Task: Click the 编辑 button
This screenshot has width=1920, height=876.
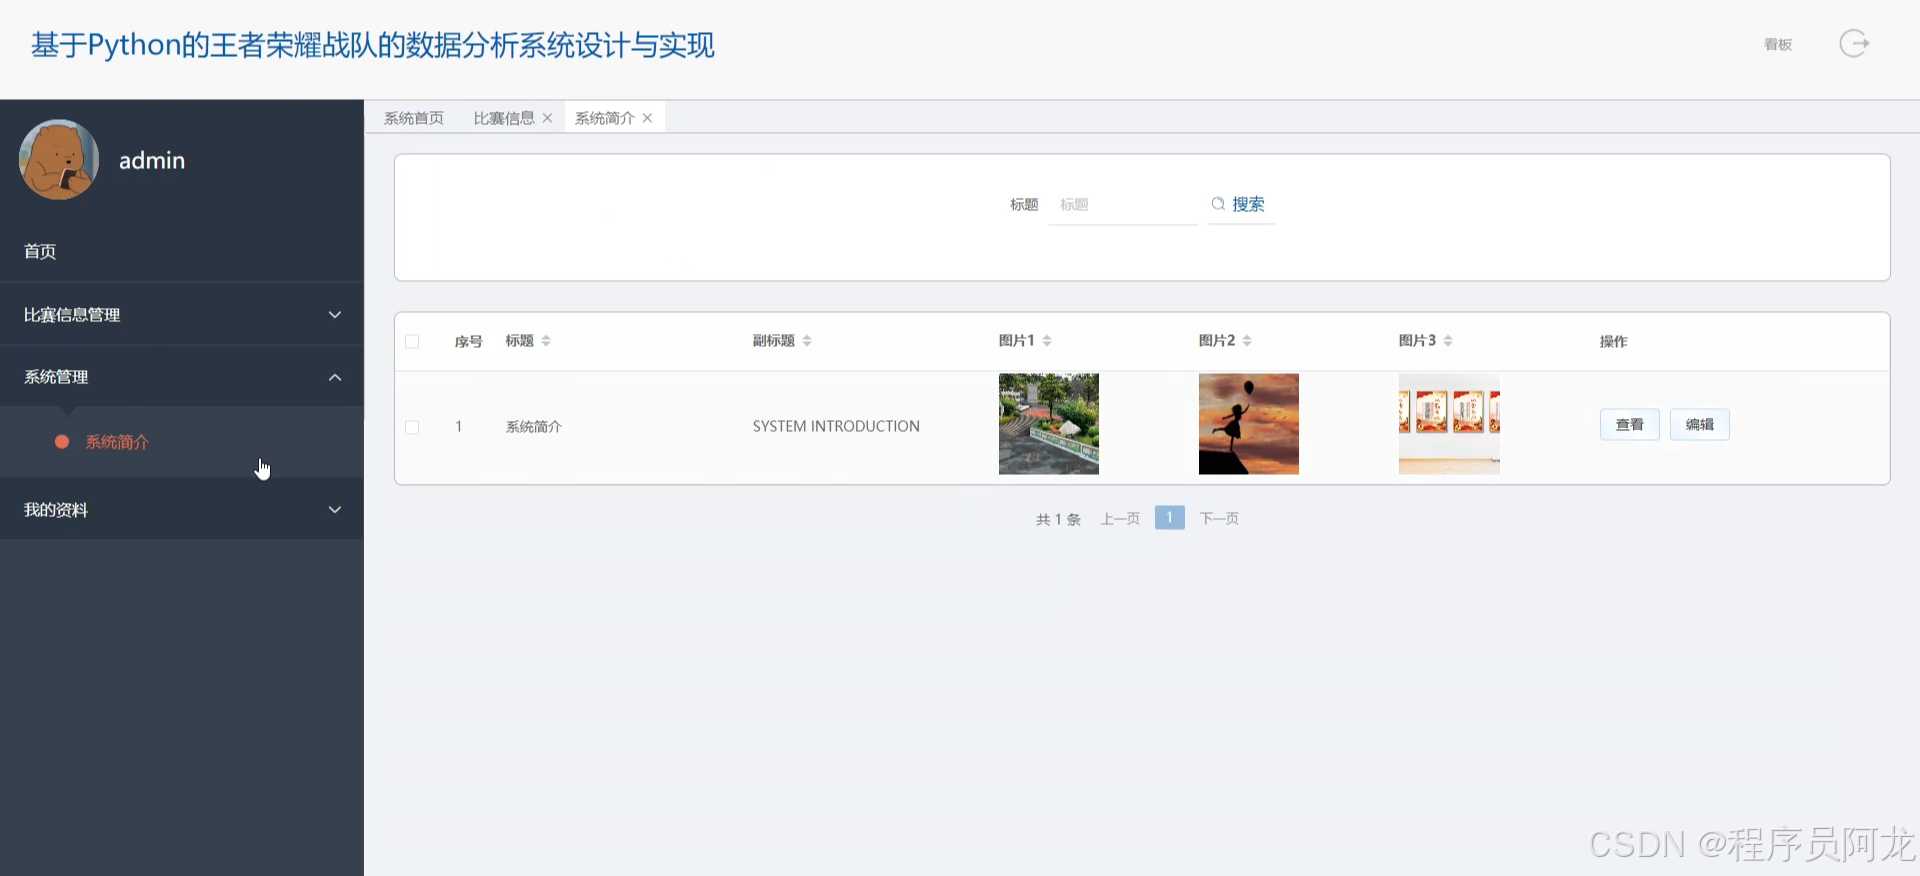Action: (x=1700, y=425)
